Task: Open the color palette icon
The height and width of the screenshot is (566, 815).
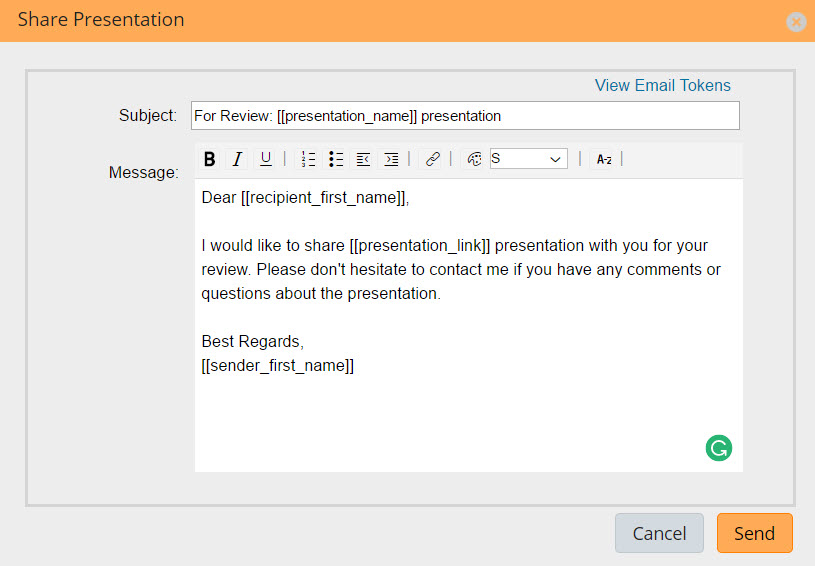Action: click(474, 159)
